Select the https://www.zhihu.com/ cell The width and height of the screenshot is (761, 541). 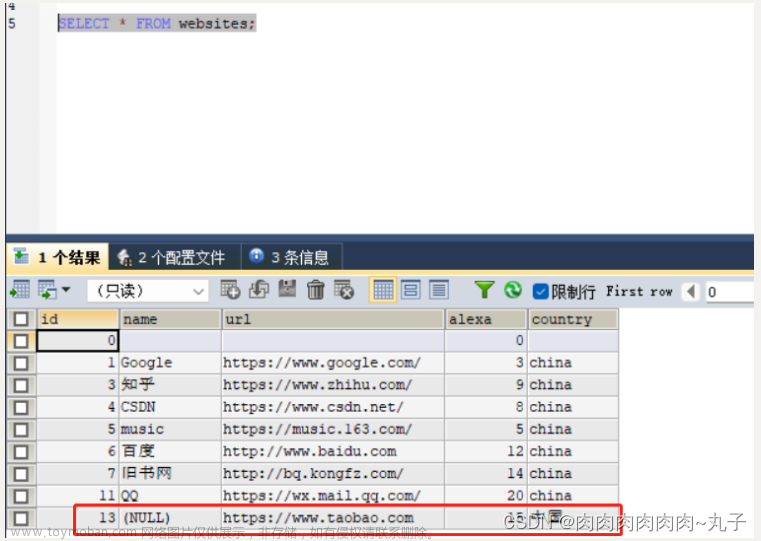point(333,385)
